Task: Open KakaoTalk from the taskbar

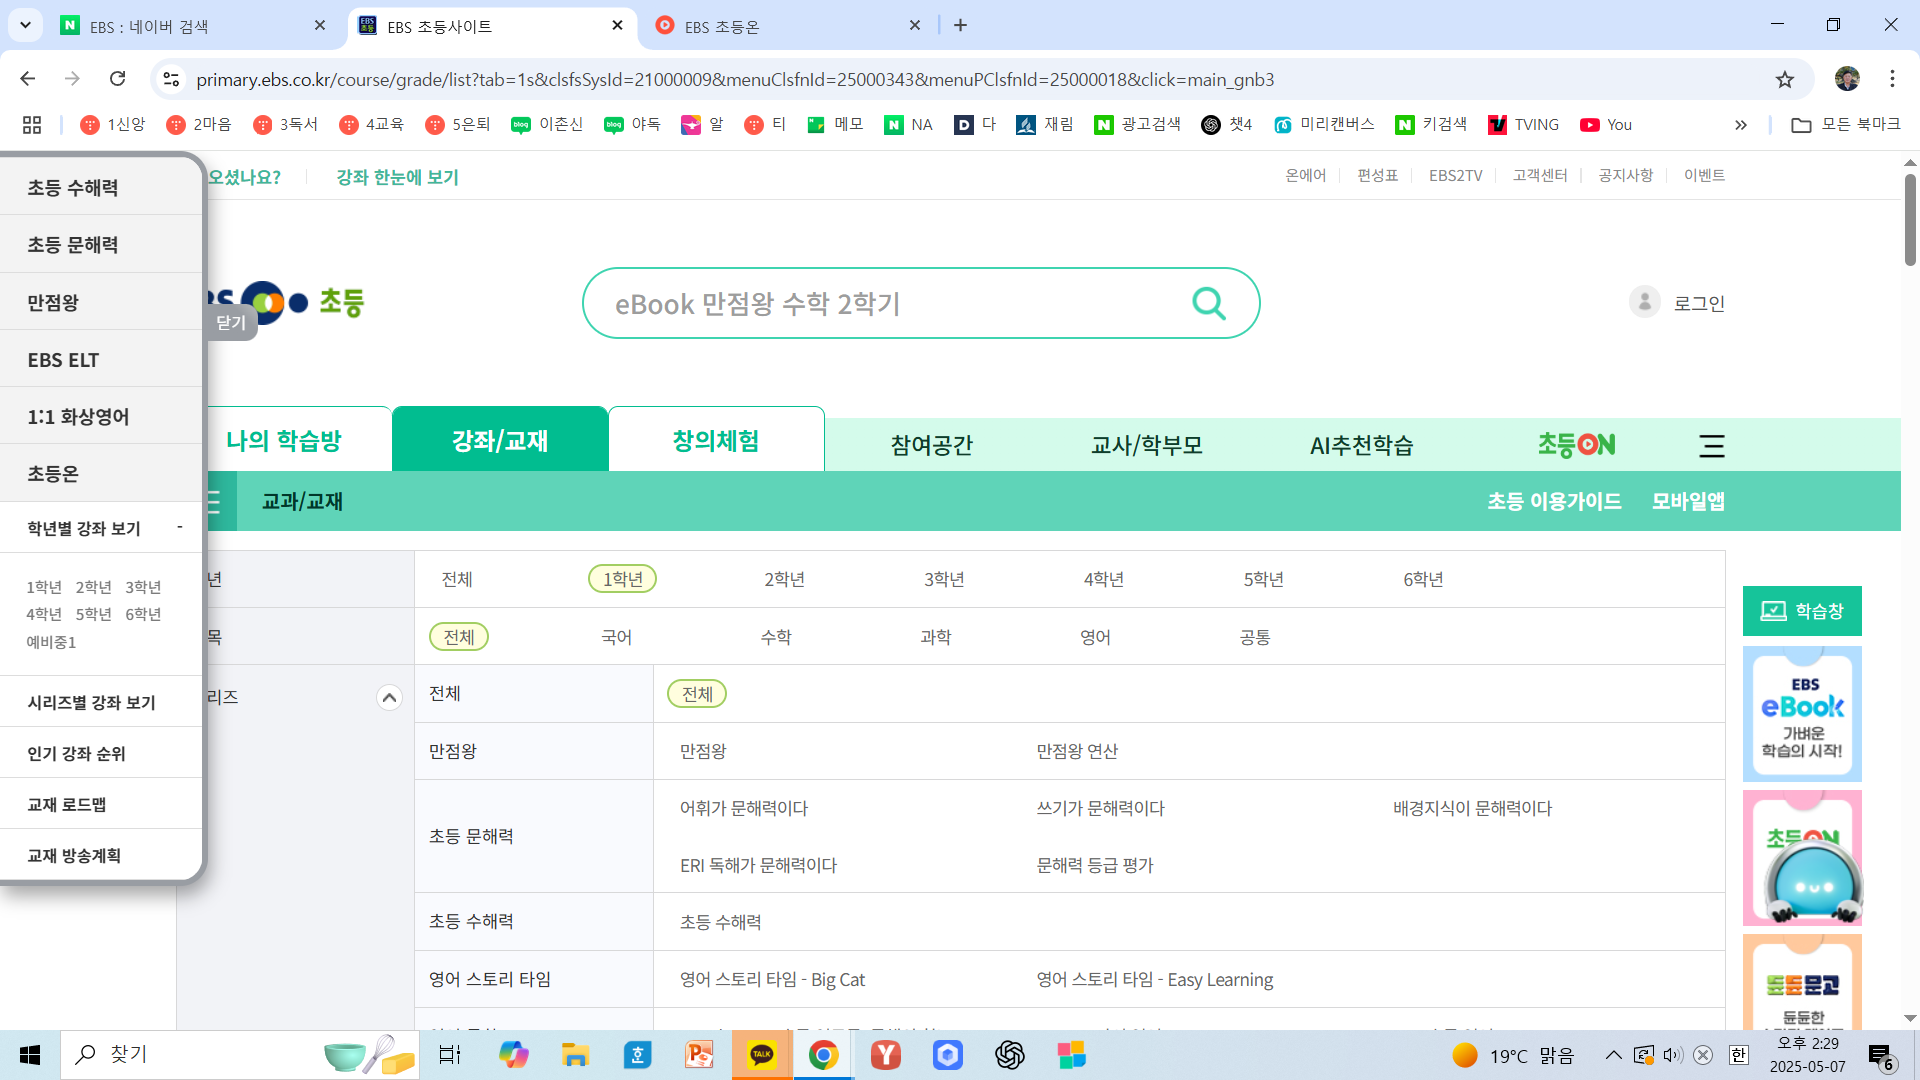Action: pos(761,1054)
